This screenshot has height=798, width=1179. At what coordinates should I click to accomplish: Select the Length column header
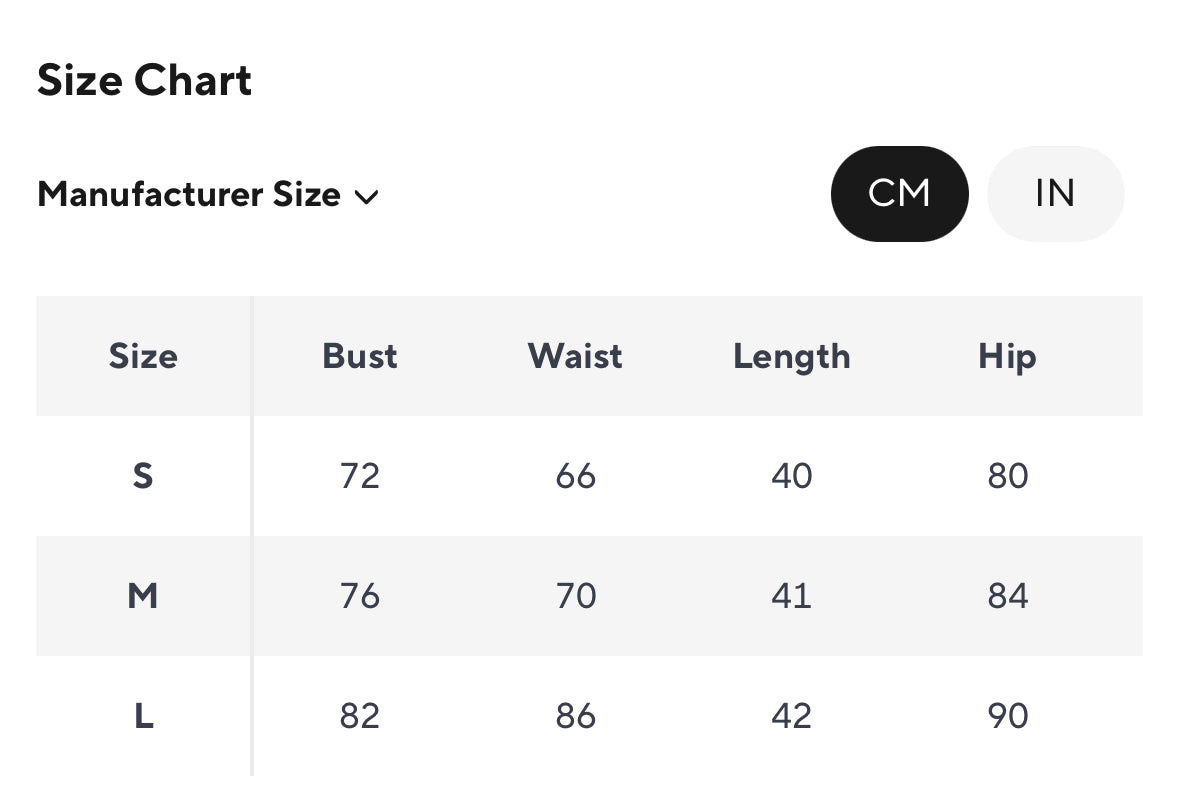792,357
